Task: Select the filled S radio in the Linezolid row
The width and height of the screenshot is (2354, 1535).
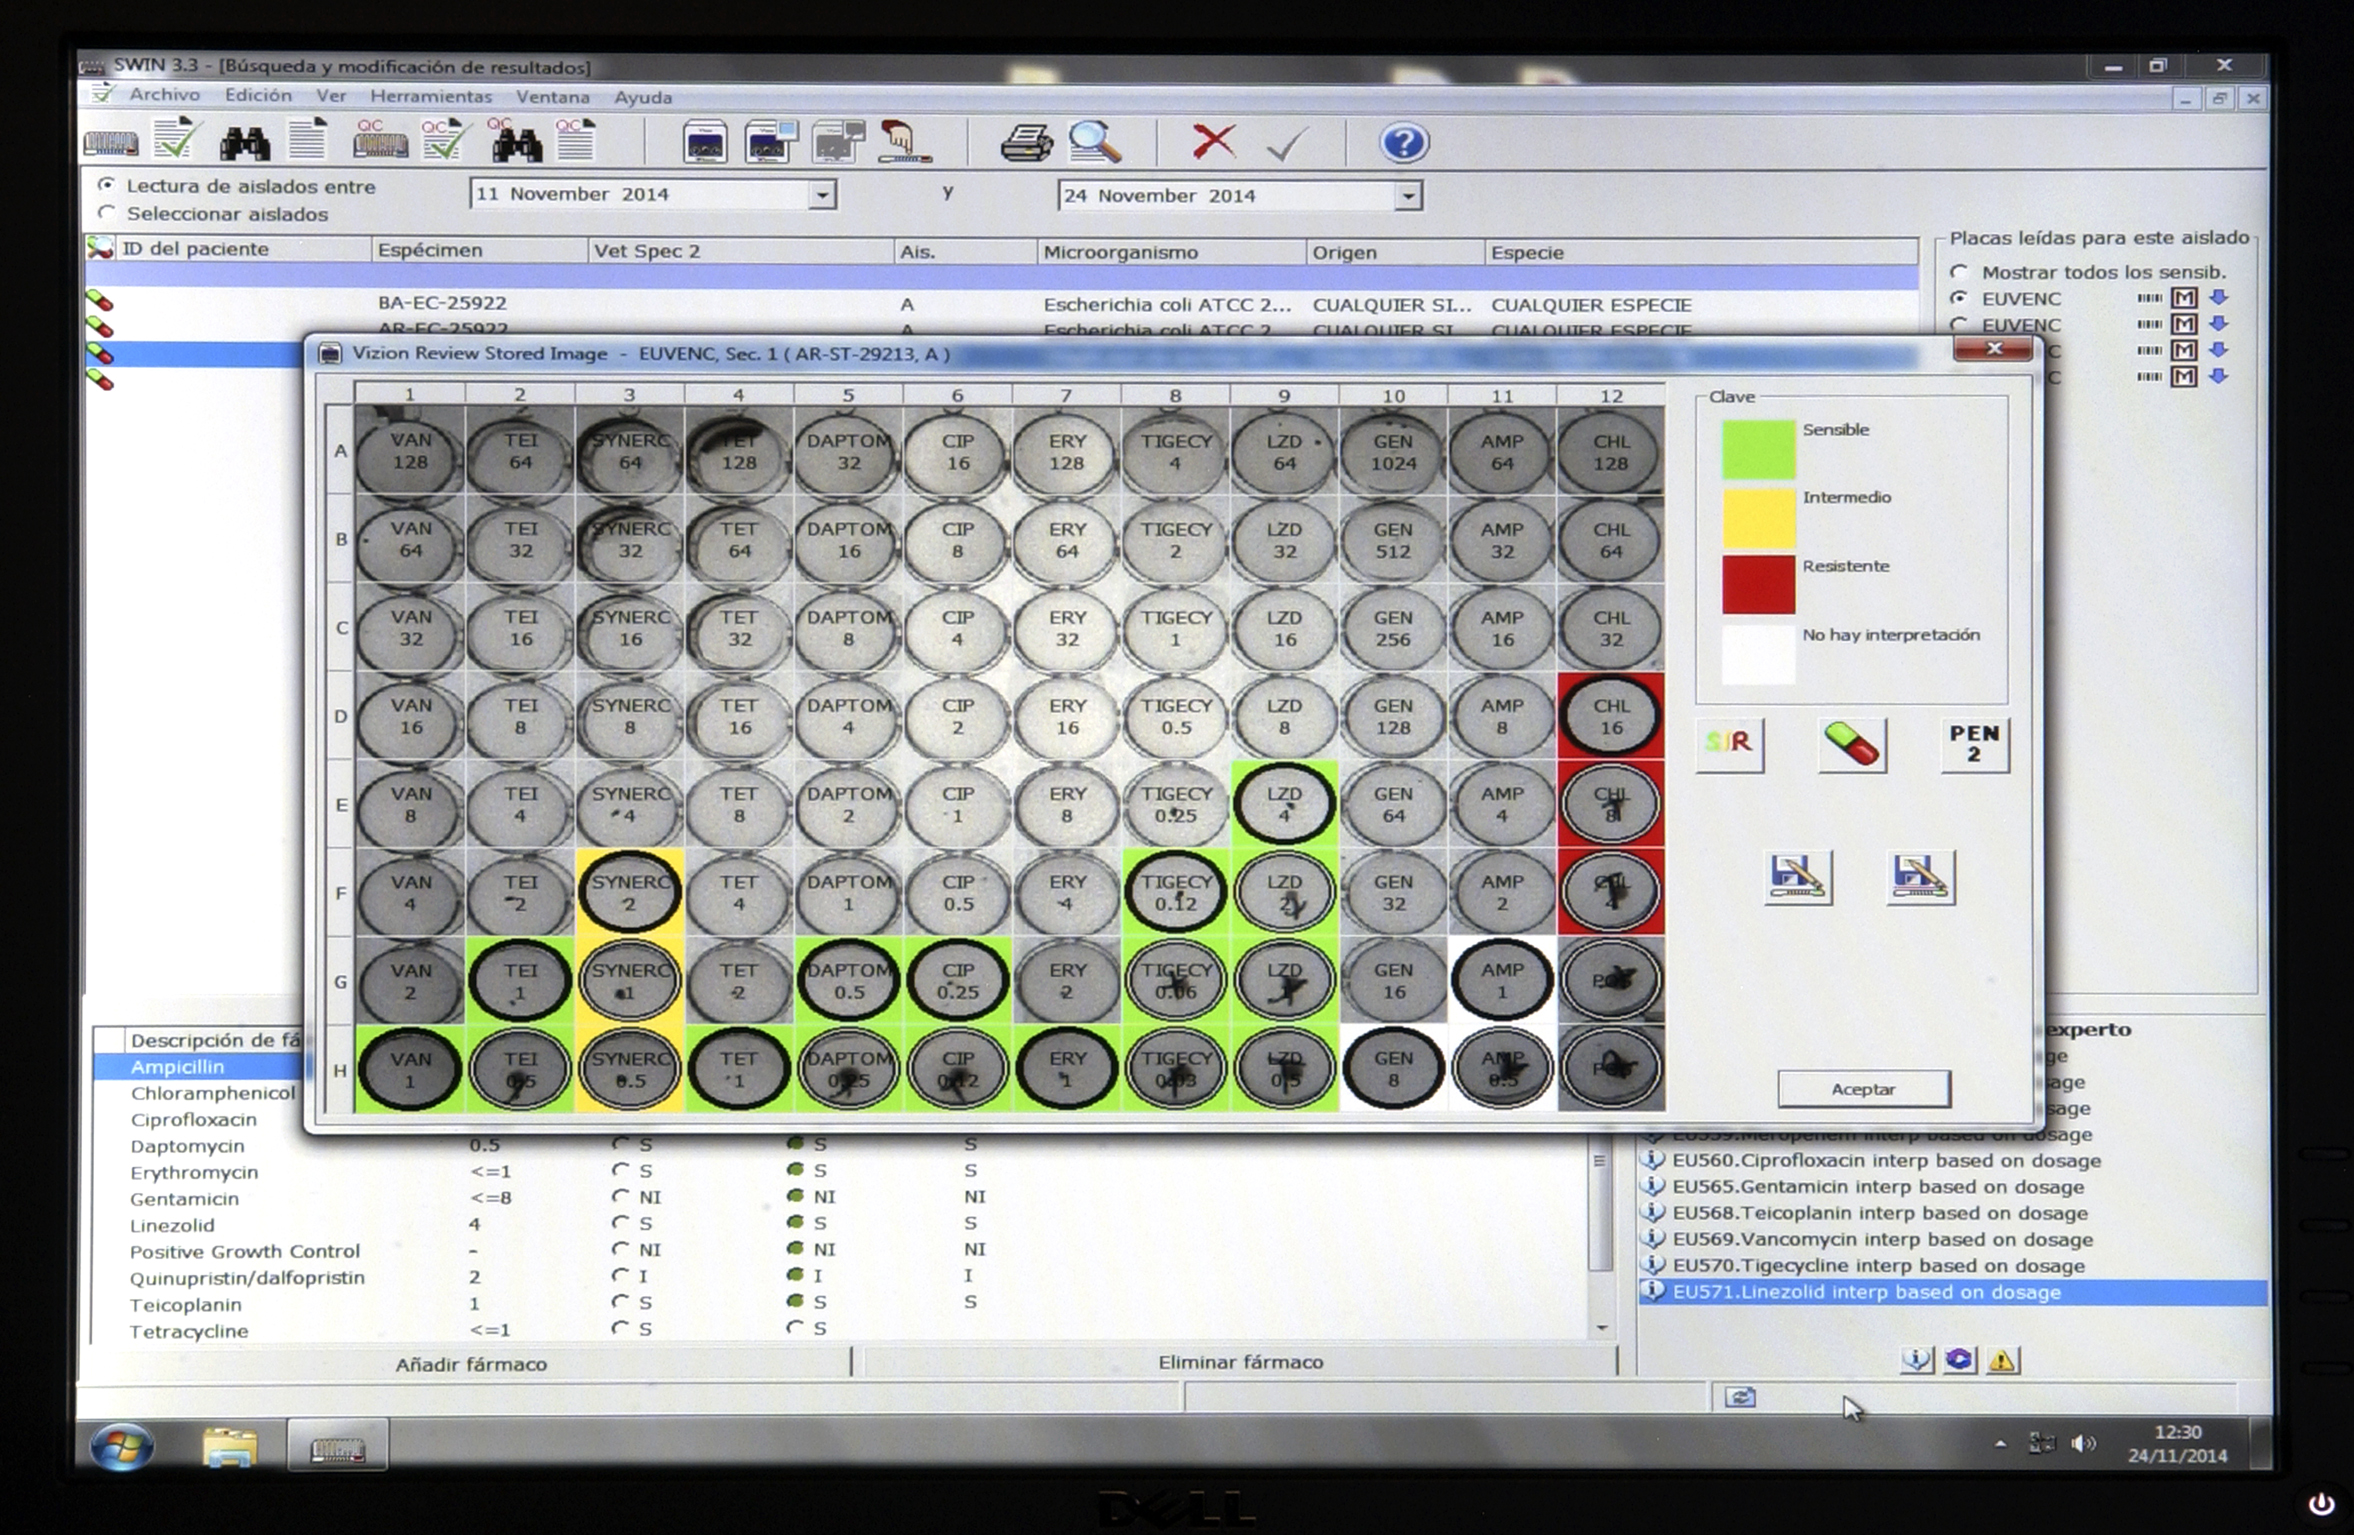Action: [x=795, y=1222]
